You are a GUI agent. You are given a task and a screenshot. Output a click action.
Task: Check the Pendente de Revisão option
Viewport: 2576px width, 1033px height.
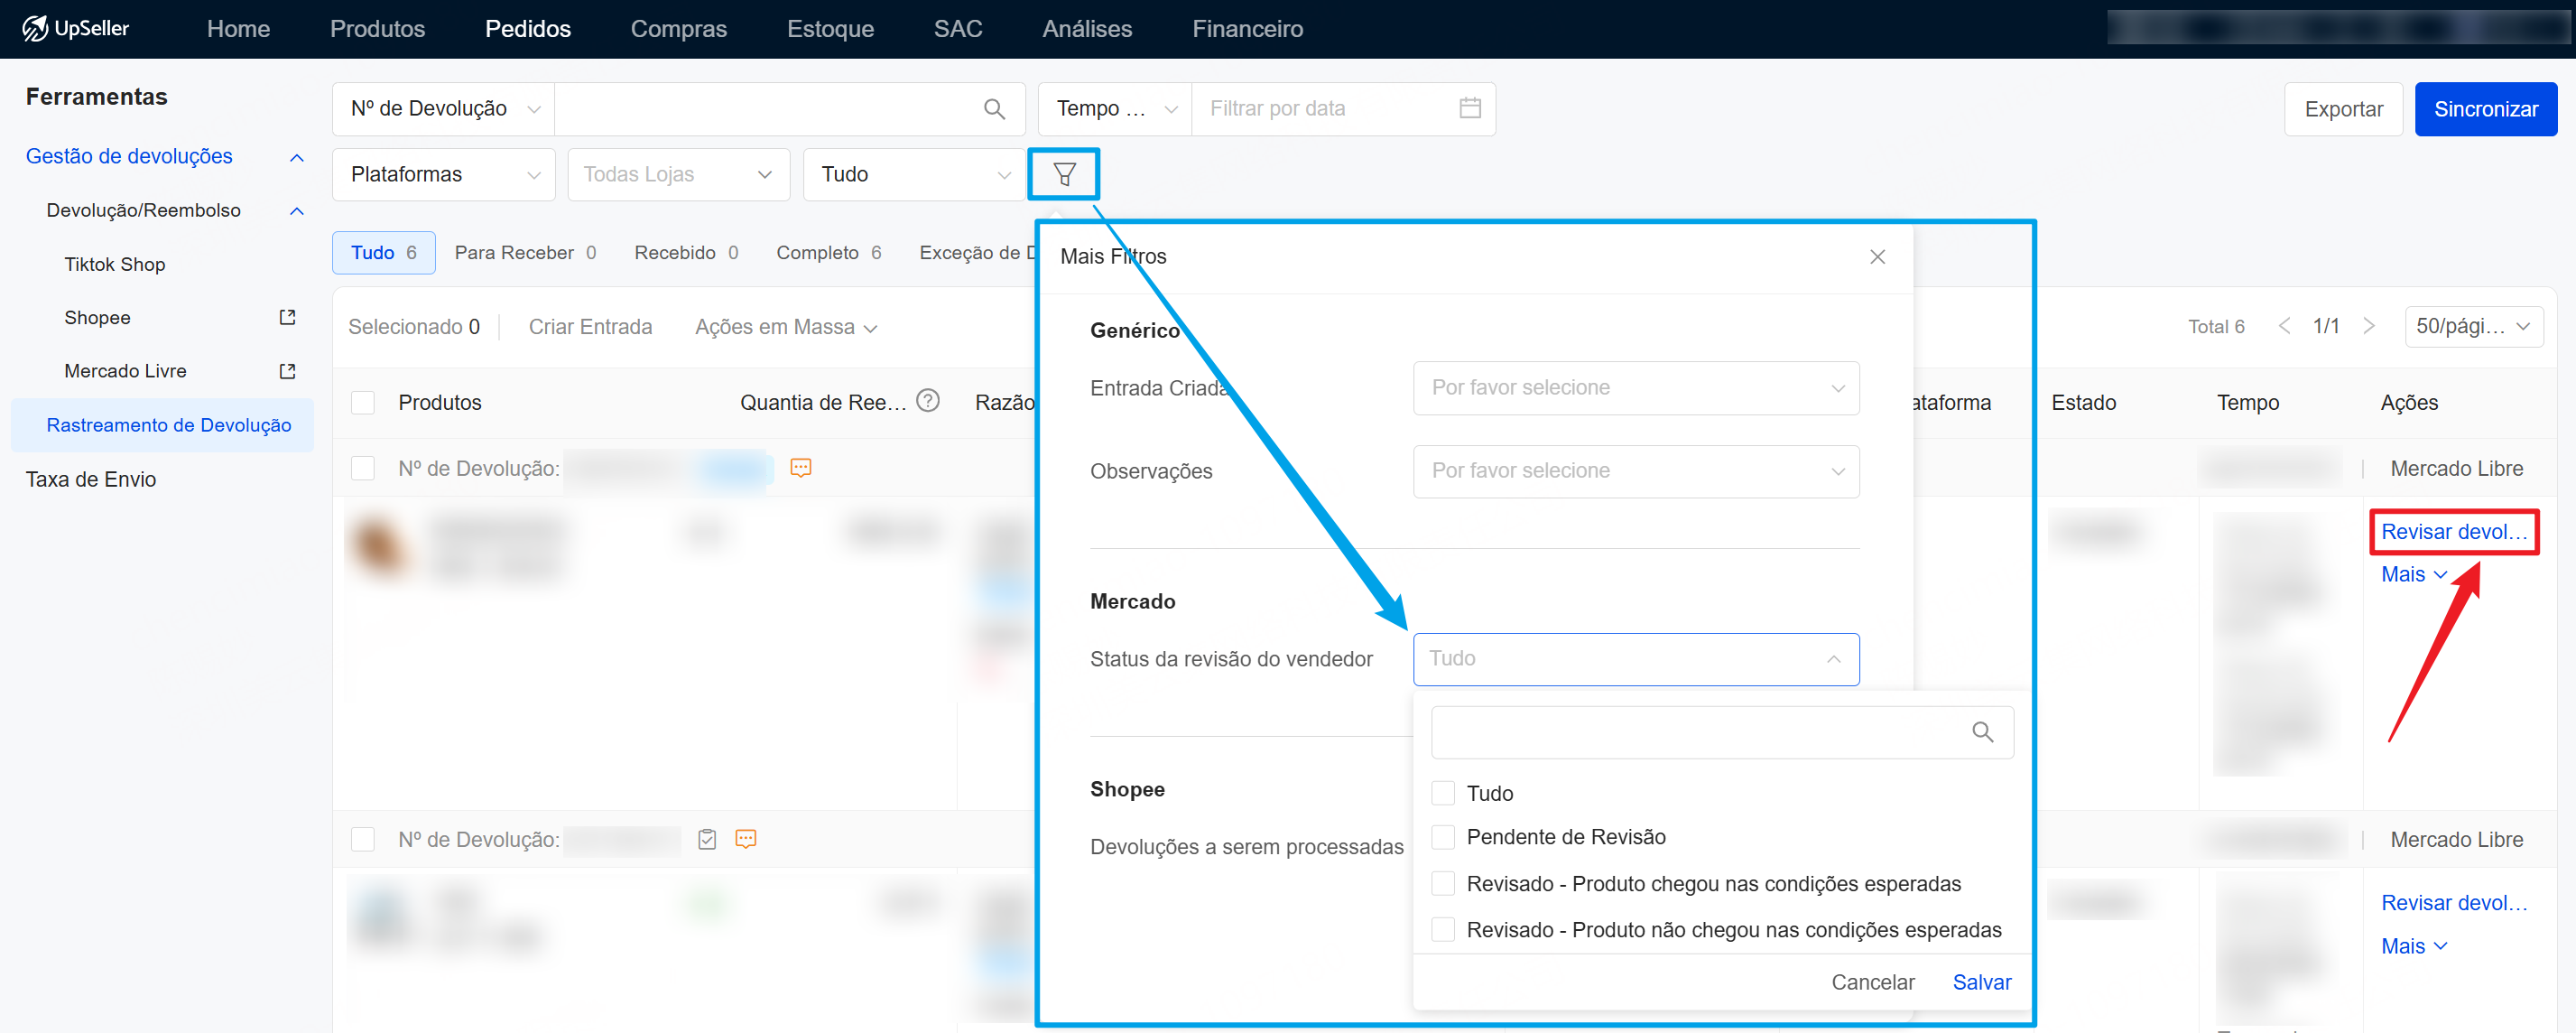point(1442,837)
